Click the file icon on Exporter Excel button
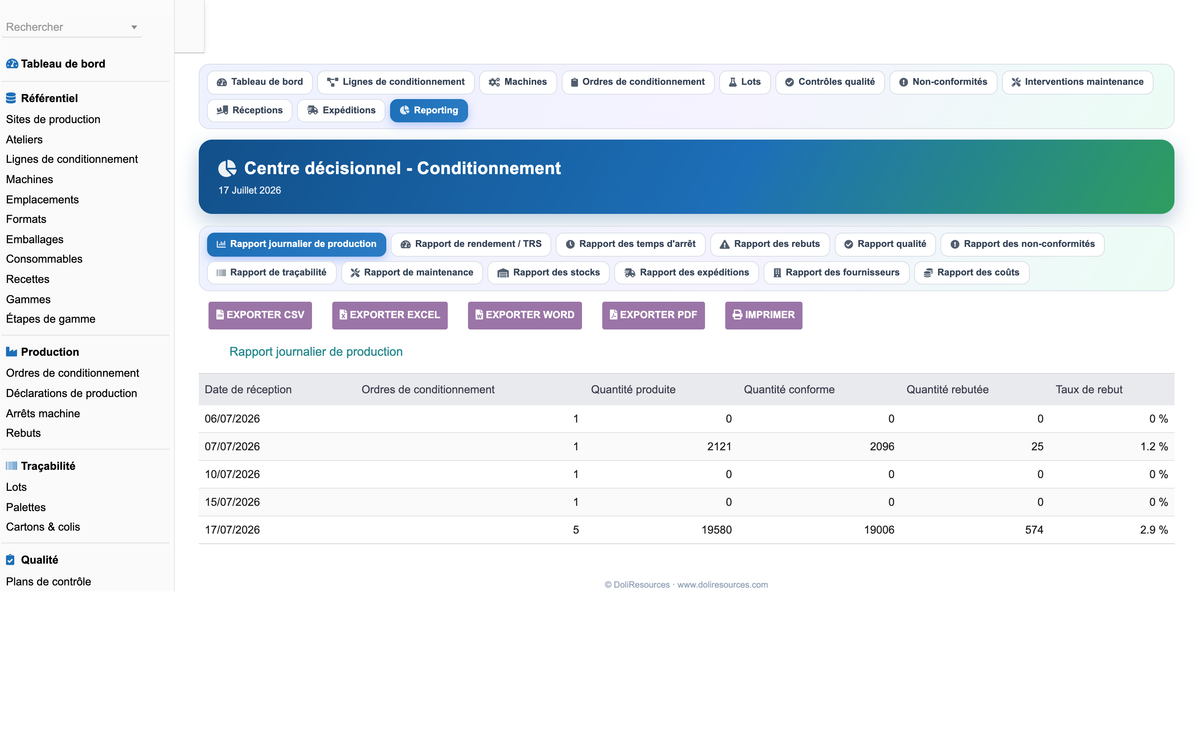This screenshot has height=743, width=1200. tap(343, 315)
